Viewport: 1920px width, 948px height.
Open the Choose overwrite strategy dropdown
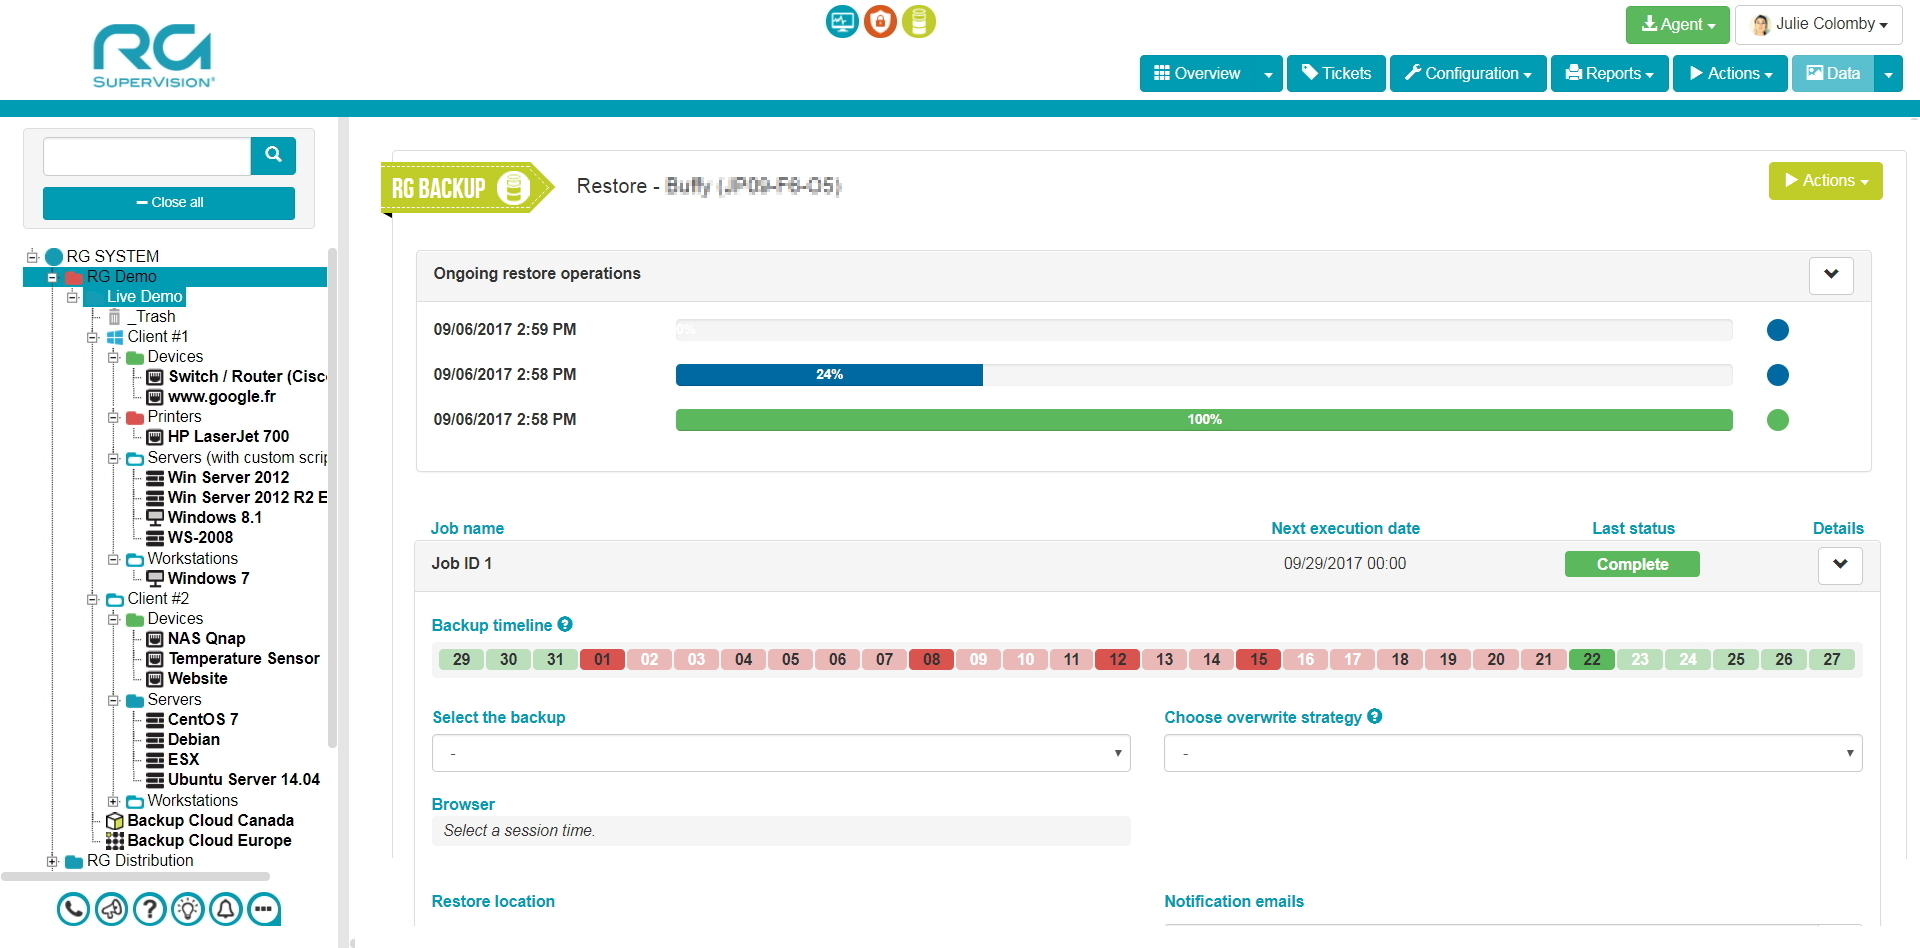coord(1512,752)
